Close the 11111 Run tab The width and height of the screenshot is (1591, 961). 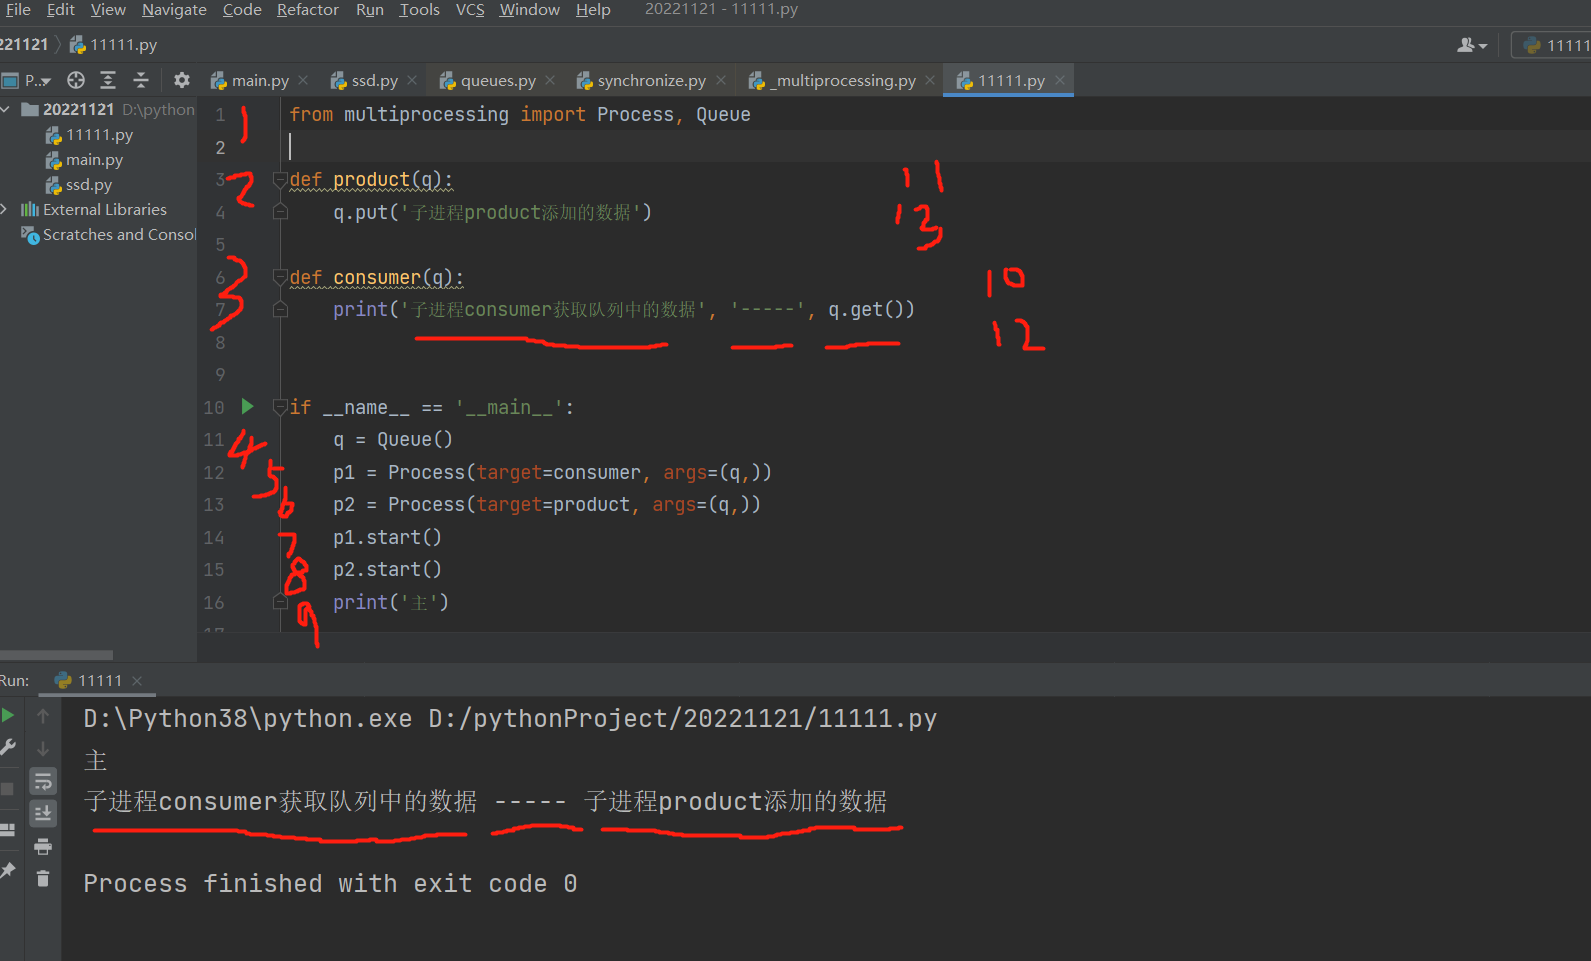coord(137,681)
